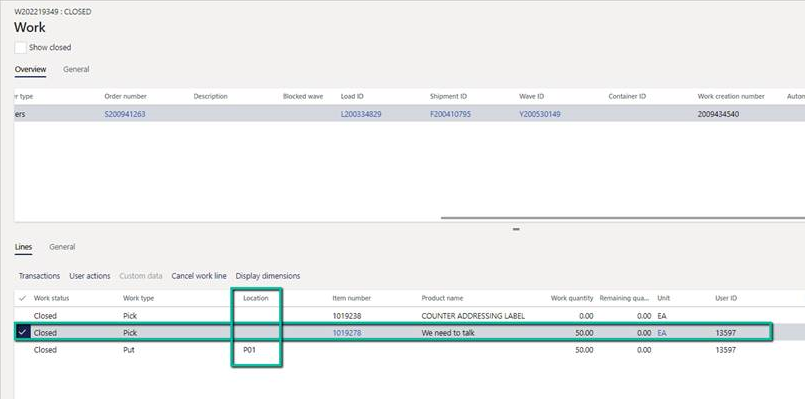Select the P01 location cell
This screenshot has width=805, height=399.
click(250, 350)
